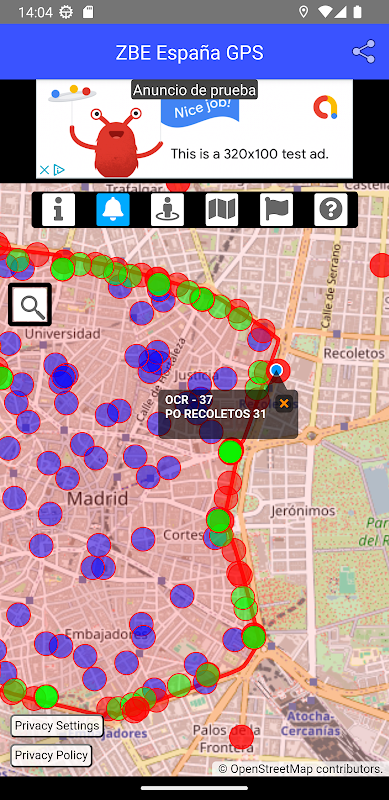Open Privacy Settings button
The image size is (389, 800).
57,726
